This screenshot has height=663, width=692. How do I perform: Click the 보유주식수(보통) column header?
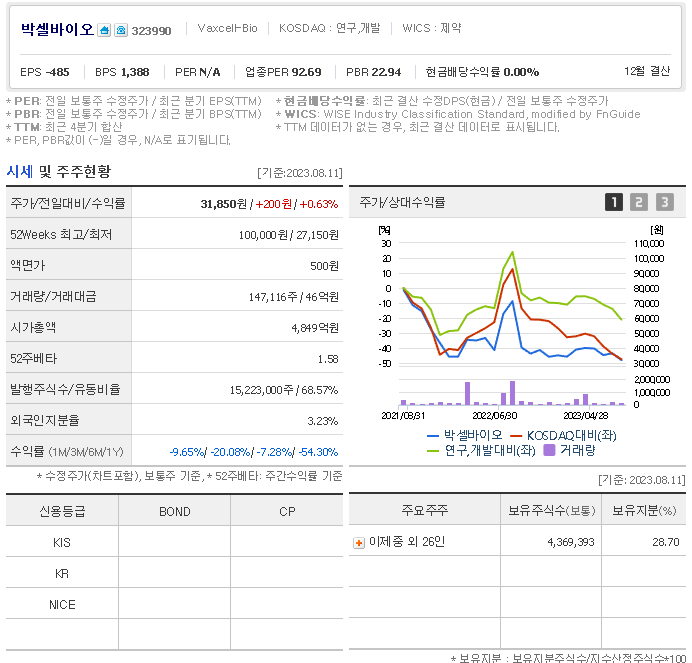(x=551, y=511)
